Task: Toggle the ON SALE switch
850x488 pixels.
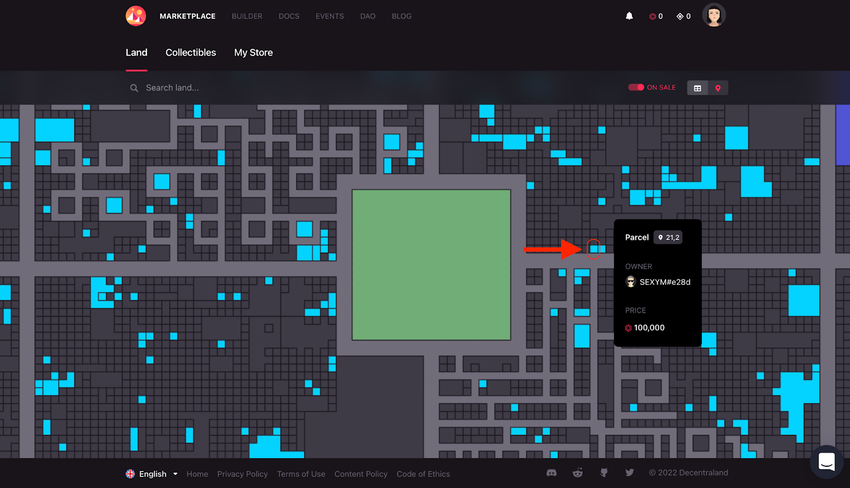Action: click(x=636, y=87)
